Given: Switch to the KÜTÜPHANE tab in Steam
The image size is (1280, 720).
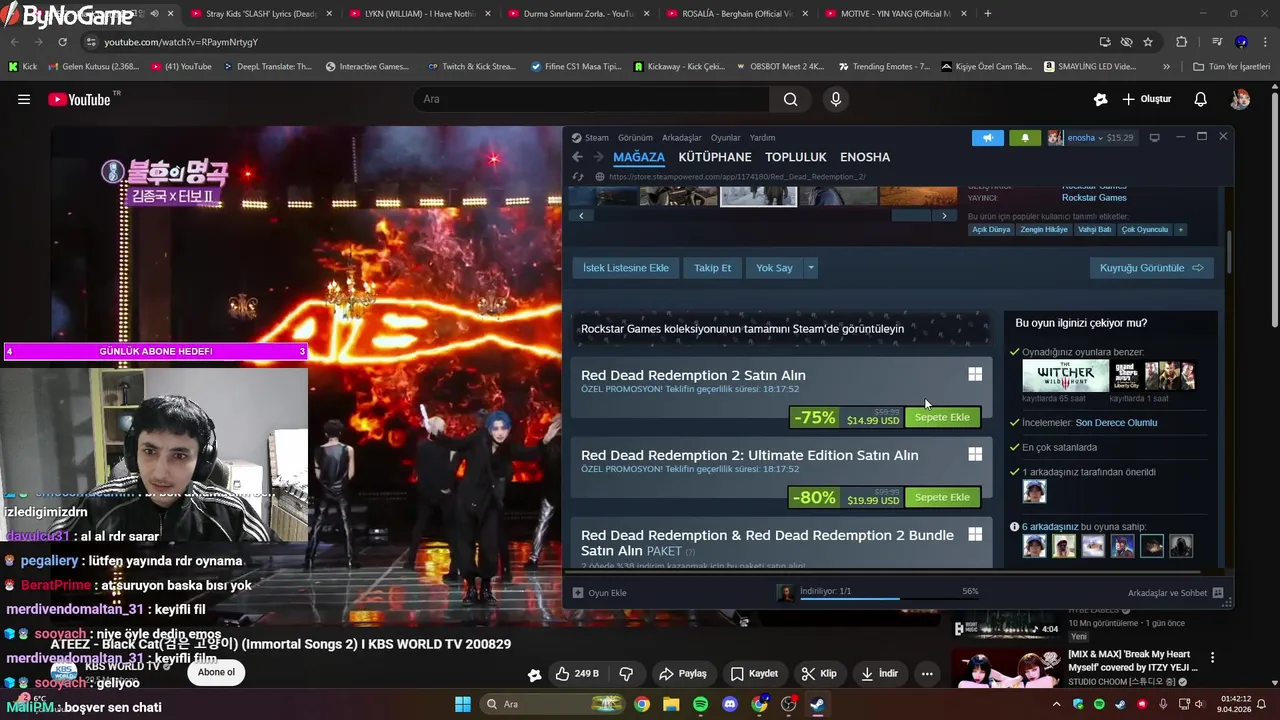Looking at the screenshot, I should tap(715, 157).
